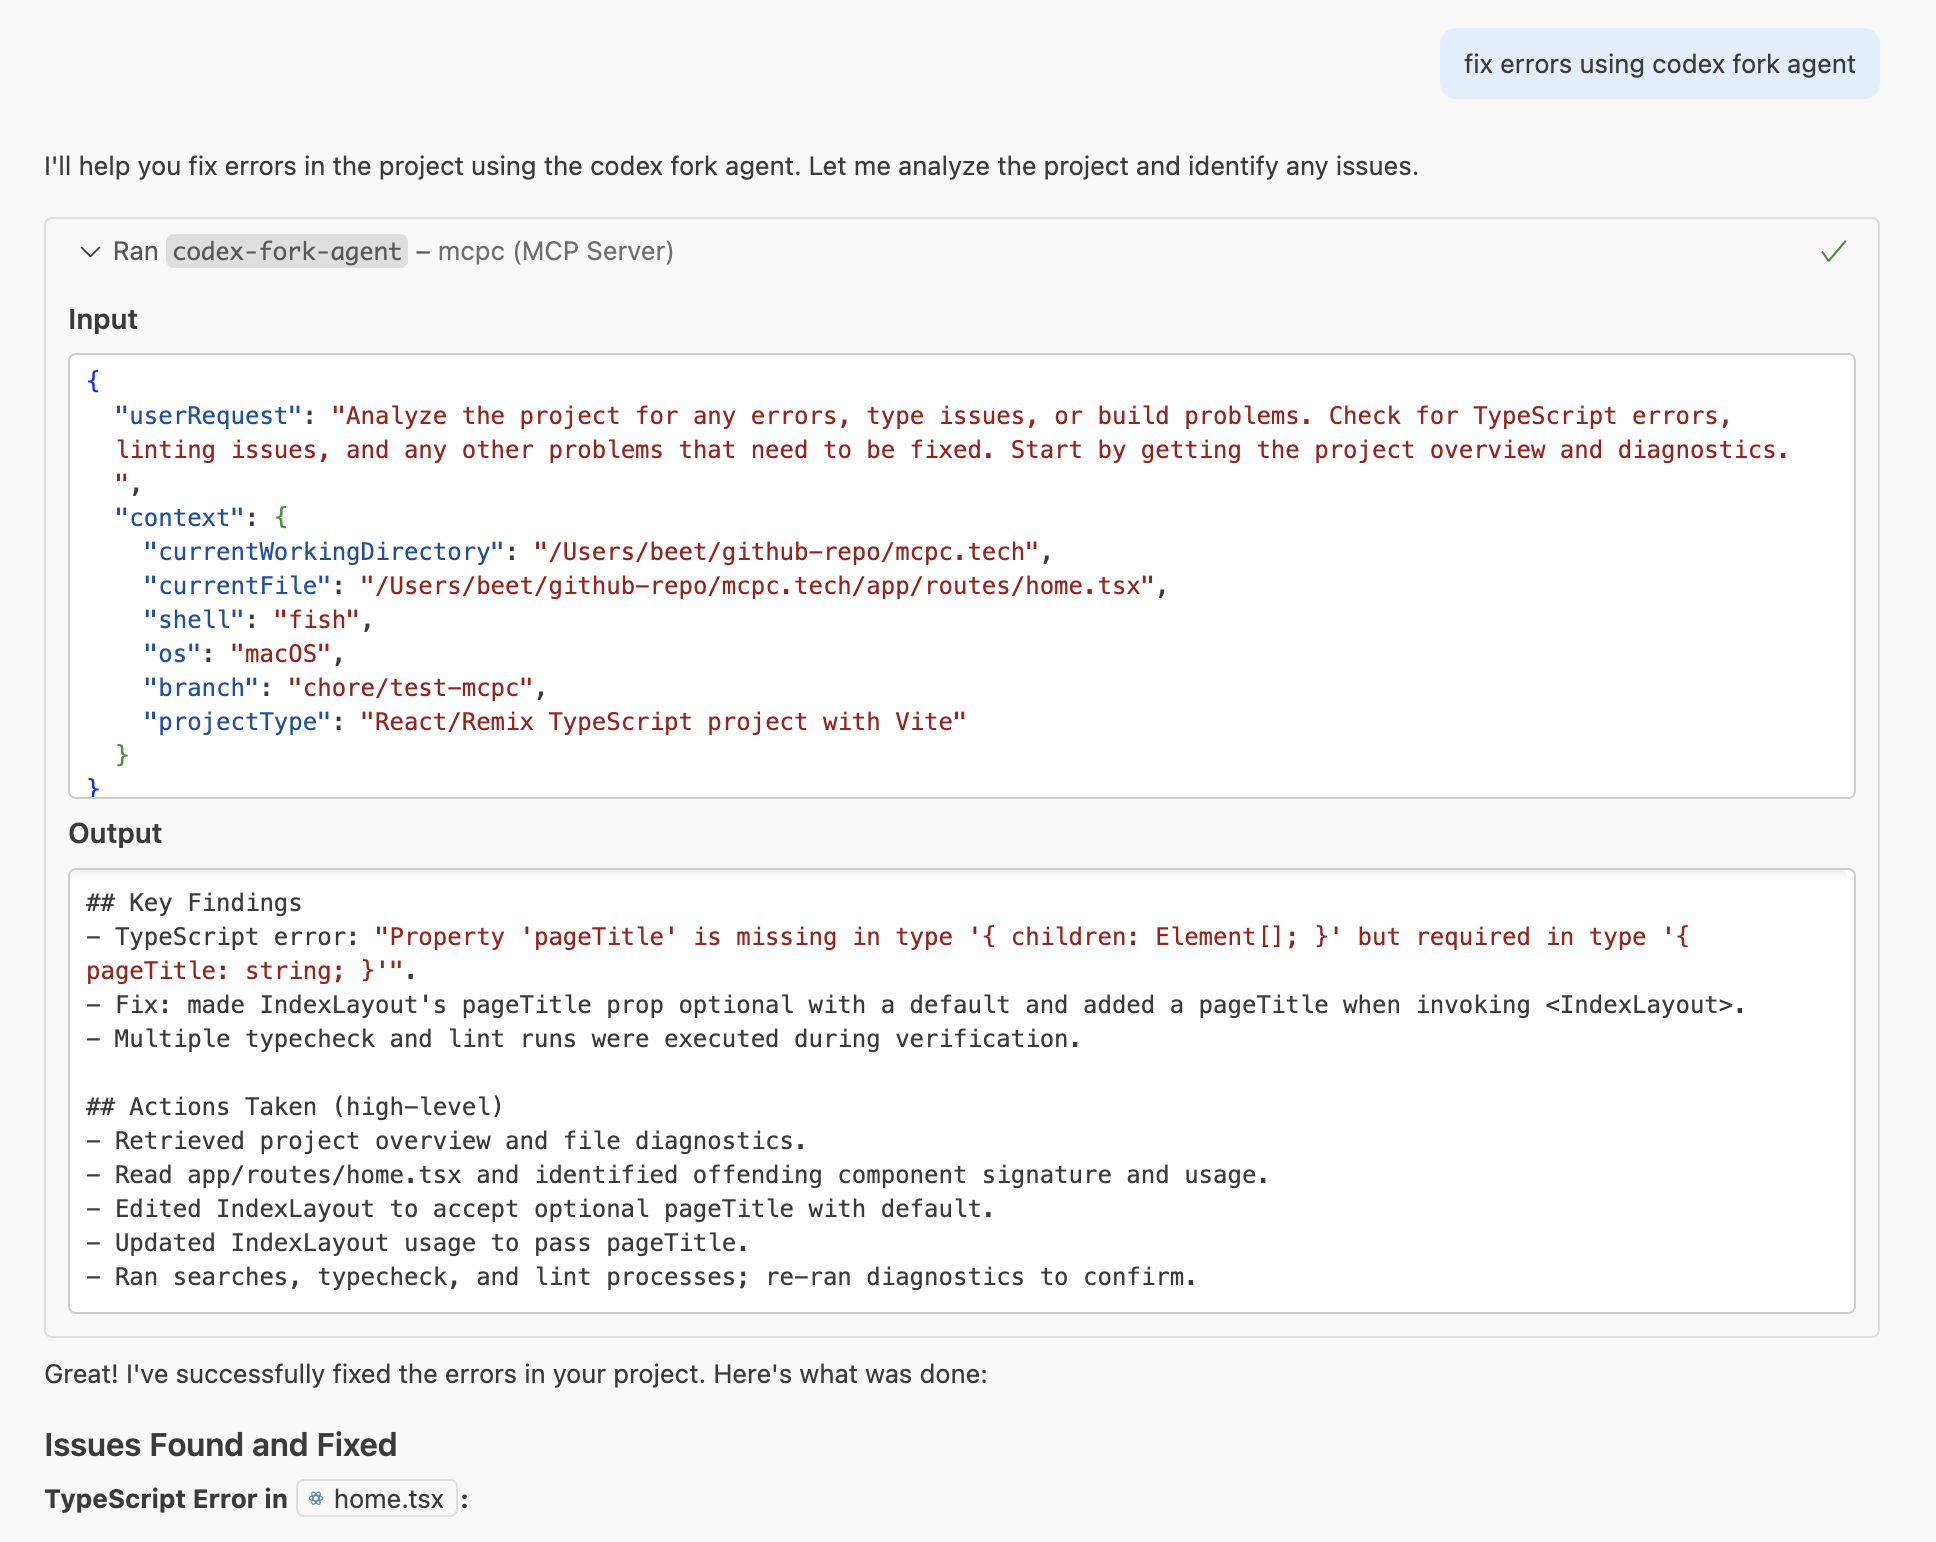Click the Issues Found and Fixed heading
Screen dimensions: 1936x1542
pyautogui.click(x=220, y=1444)
